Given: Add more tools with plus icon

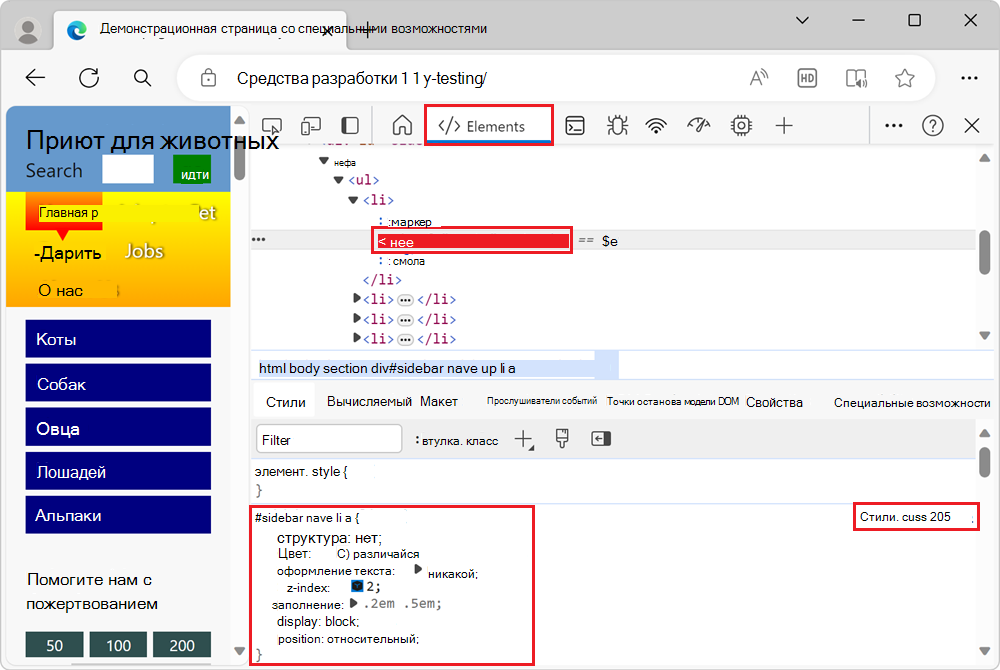Looking at the screenshot, I should point(784,126).
